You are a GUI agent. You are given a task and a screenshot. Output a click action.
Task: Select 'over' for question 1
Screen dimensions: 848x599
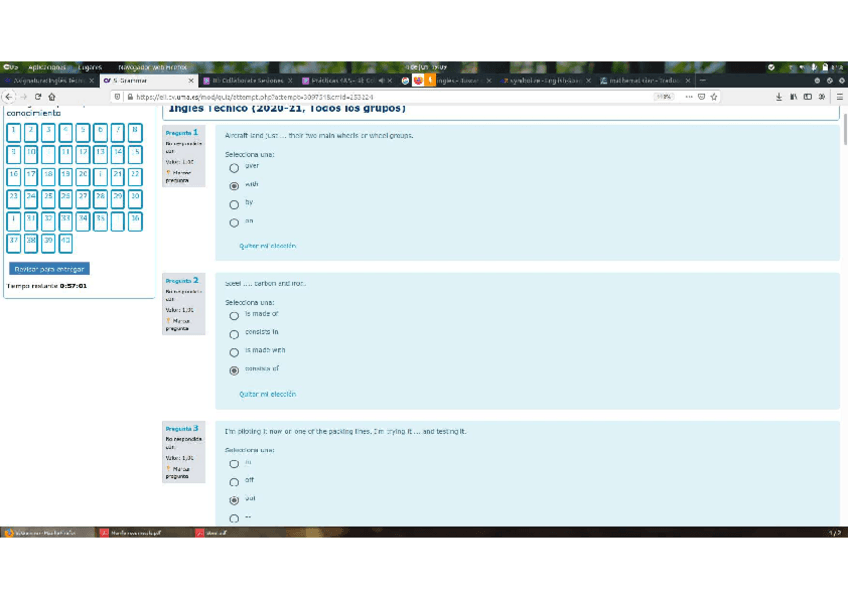[234, 168]
